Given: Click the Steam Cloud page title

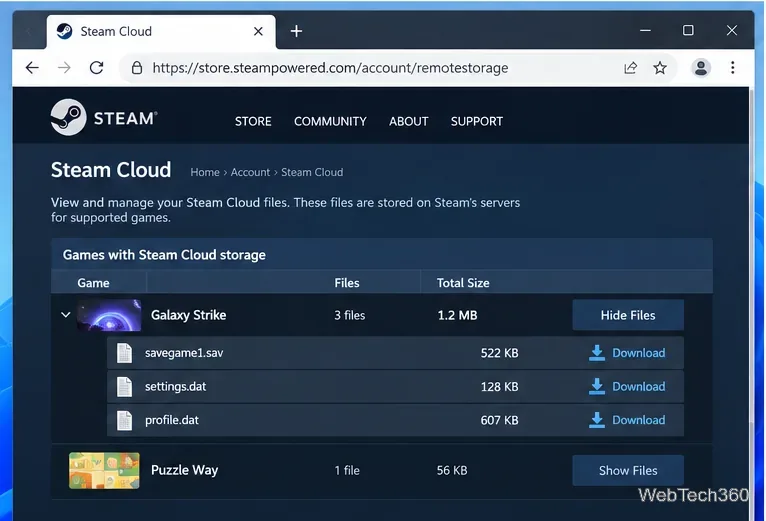Looking at the screenshot, I should (111, 170).
